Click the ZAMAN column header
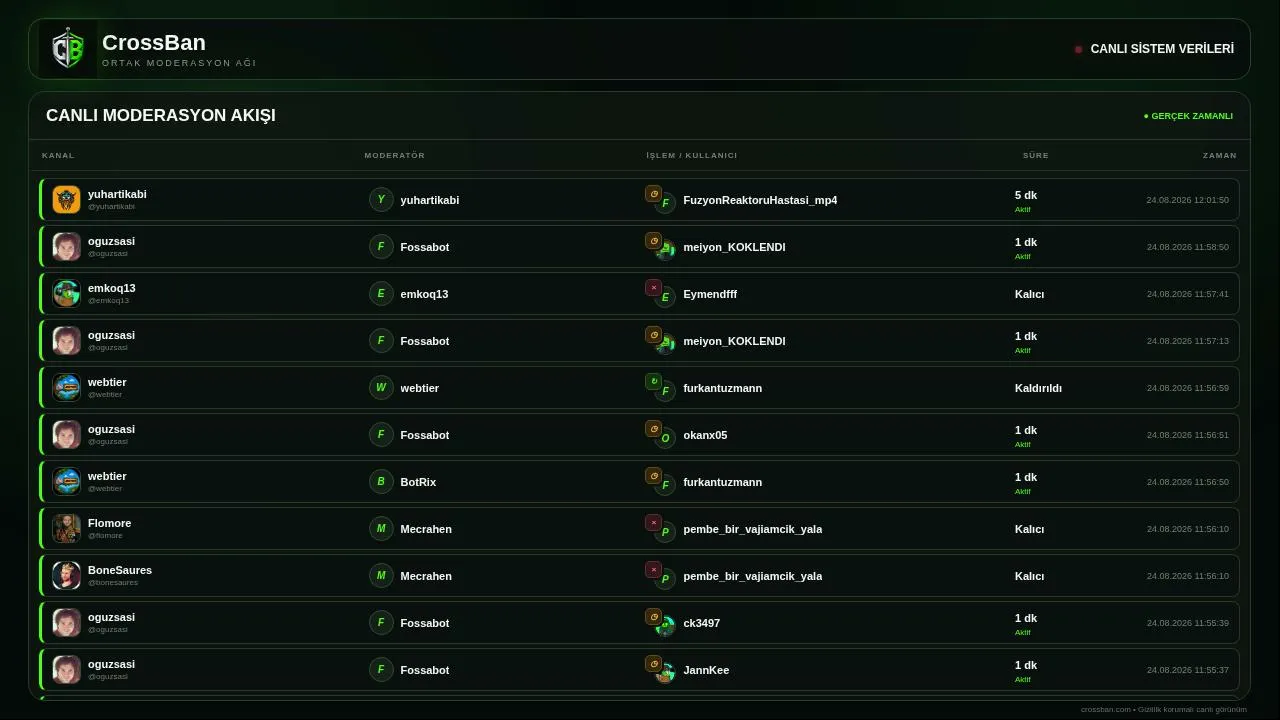 pos(1220,155)
